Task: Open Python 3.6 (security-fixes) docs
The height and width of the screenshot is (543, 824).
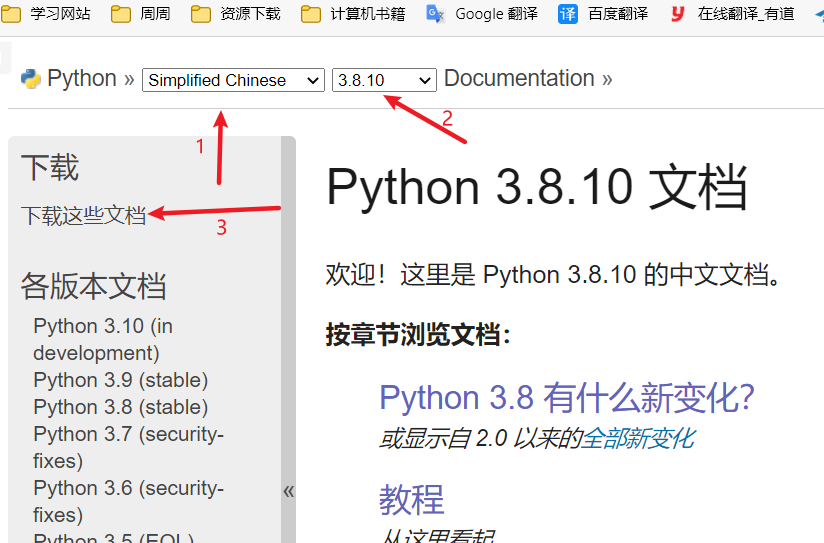Action: coord(129,501)
